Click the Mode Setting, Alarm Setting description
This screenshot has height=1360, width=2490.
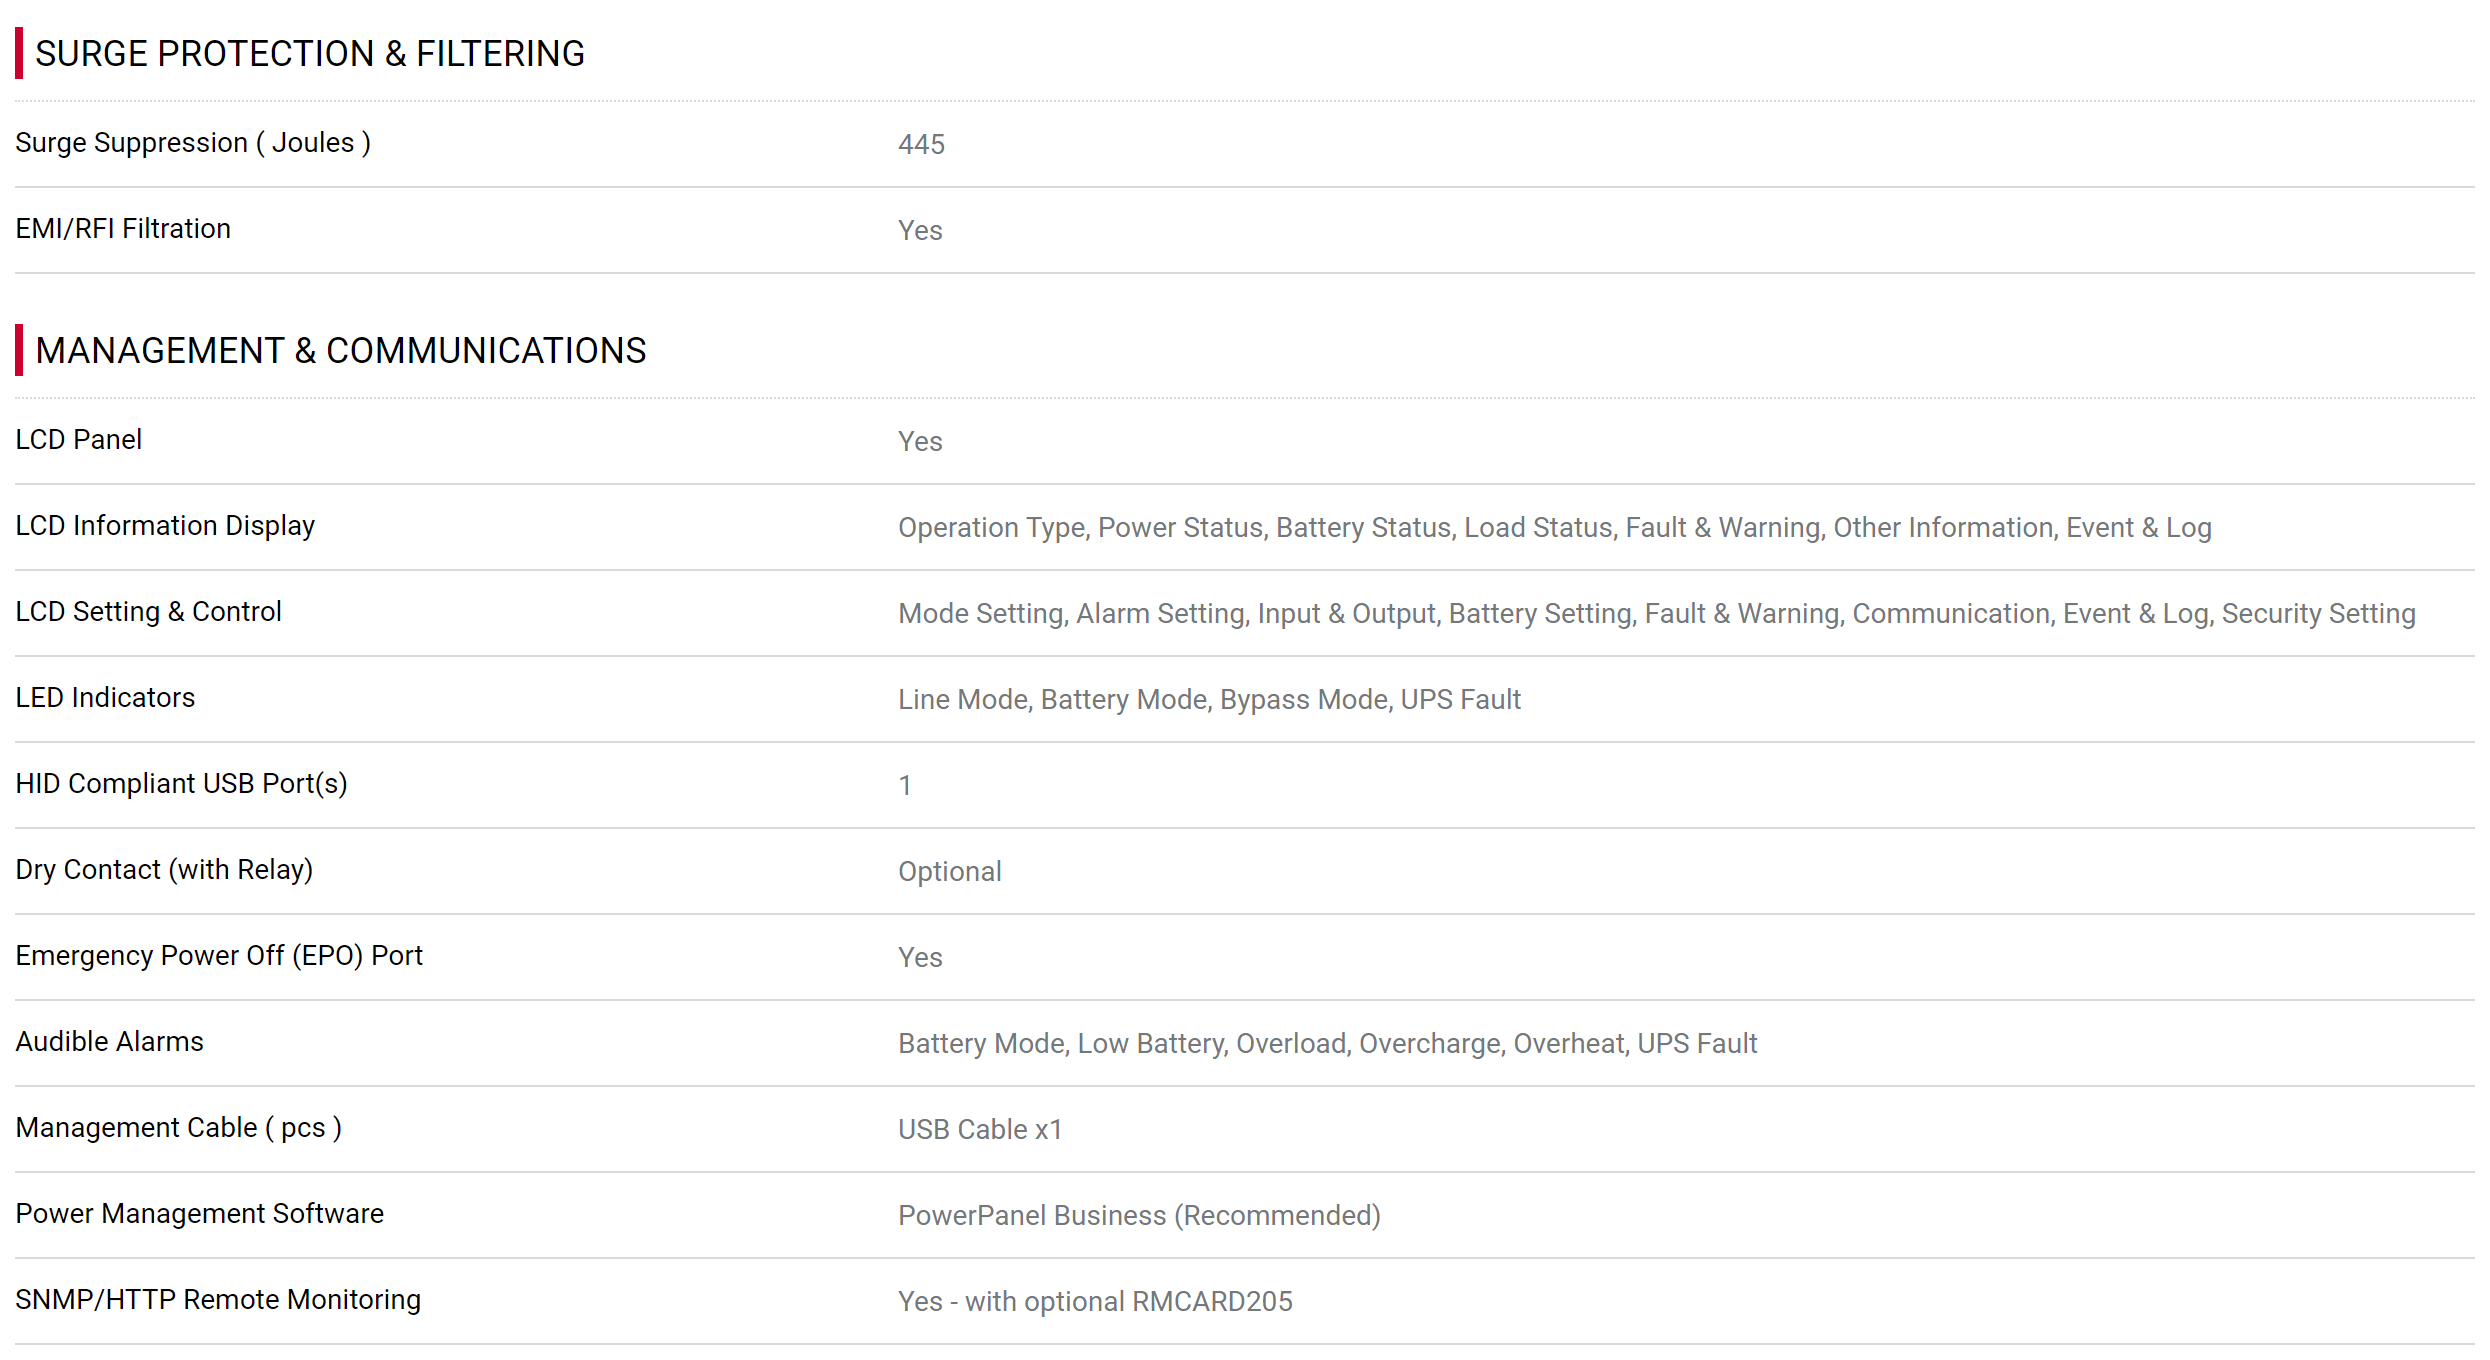1656,614
